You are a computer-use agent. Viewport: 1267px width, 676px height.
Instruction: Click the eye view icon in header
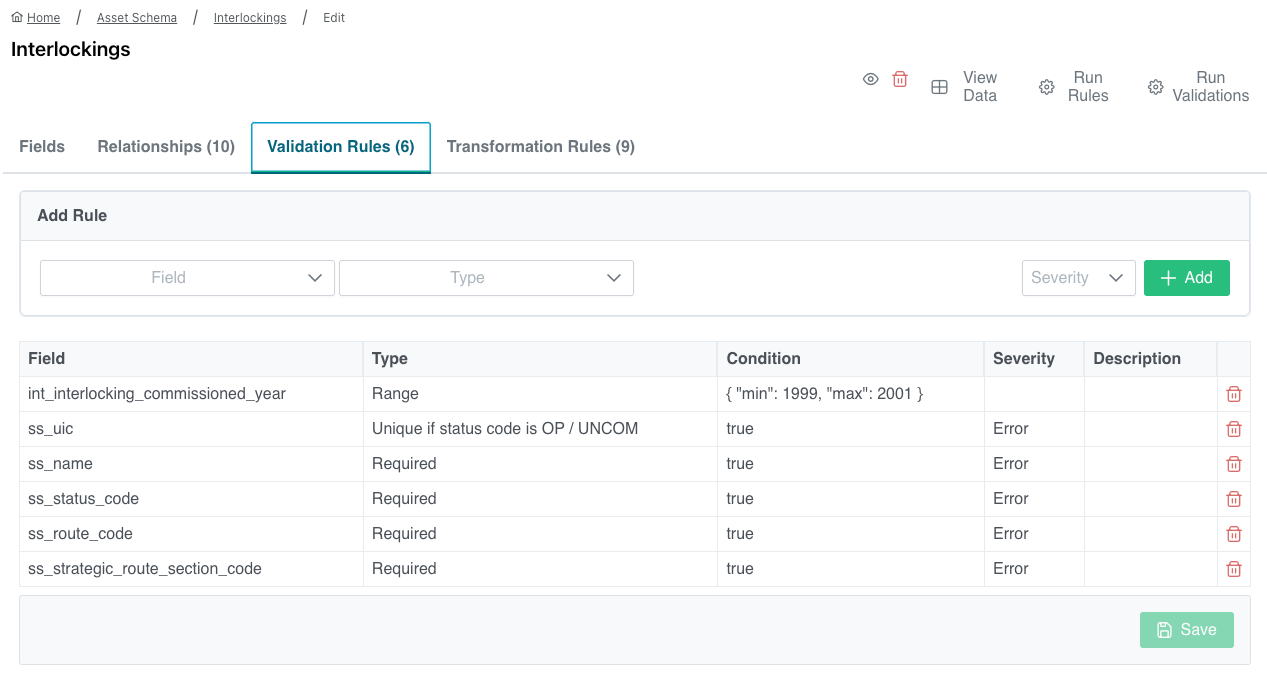pos(871,79)
